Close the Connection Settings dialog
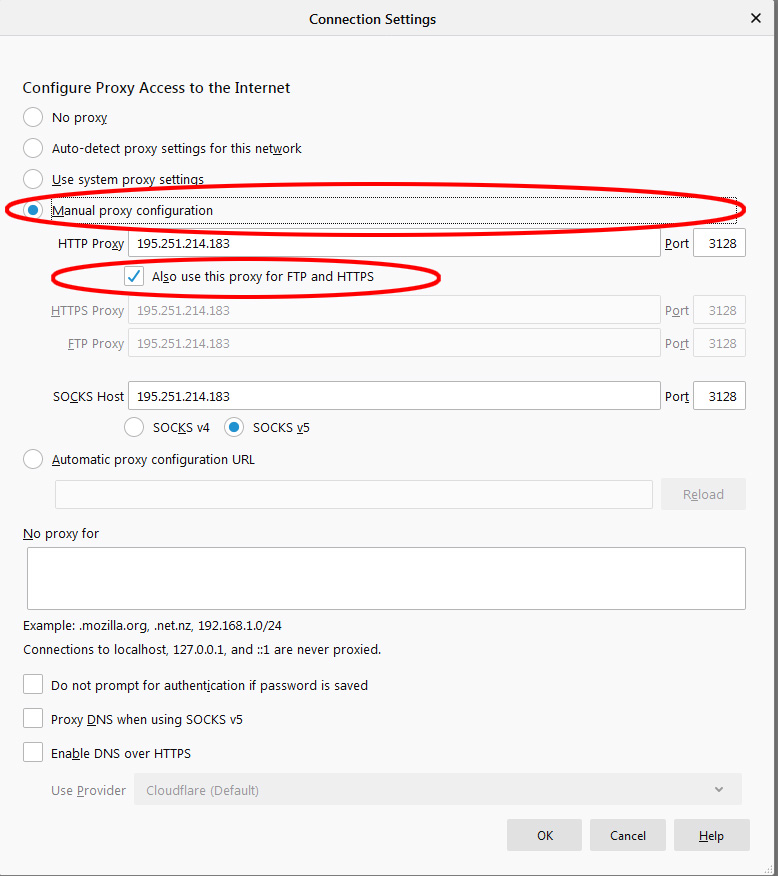 [755, 18]
